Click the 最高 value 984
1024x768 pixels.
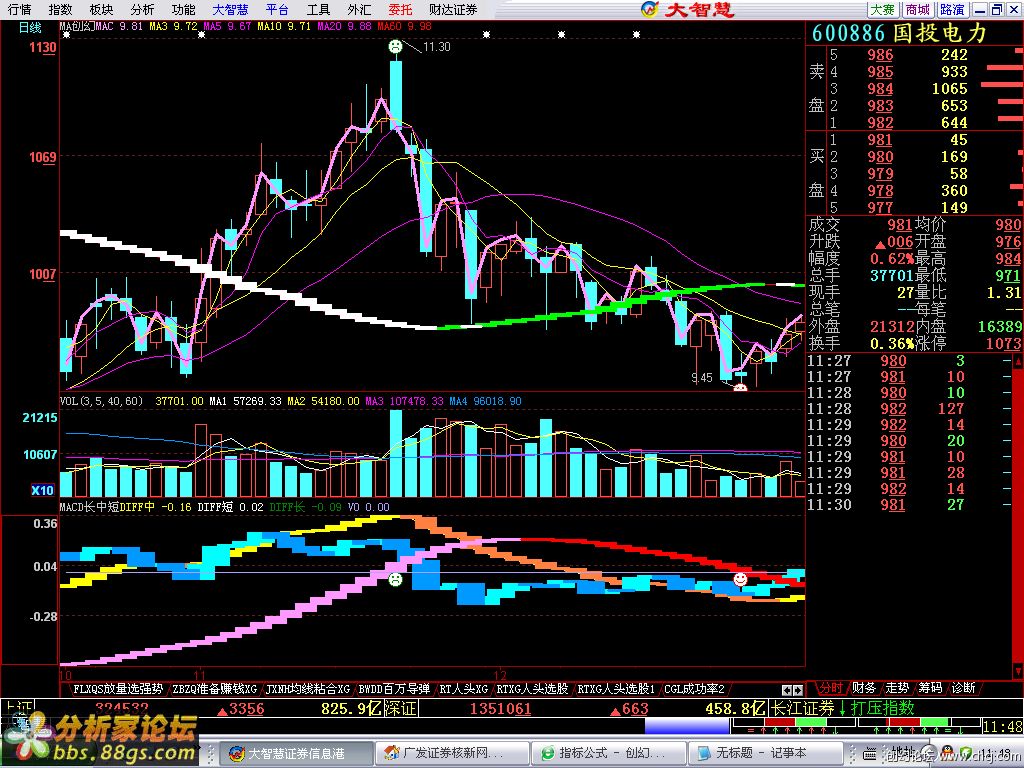coord(1008,259)
